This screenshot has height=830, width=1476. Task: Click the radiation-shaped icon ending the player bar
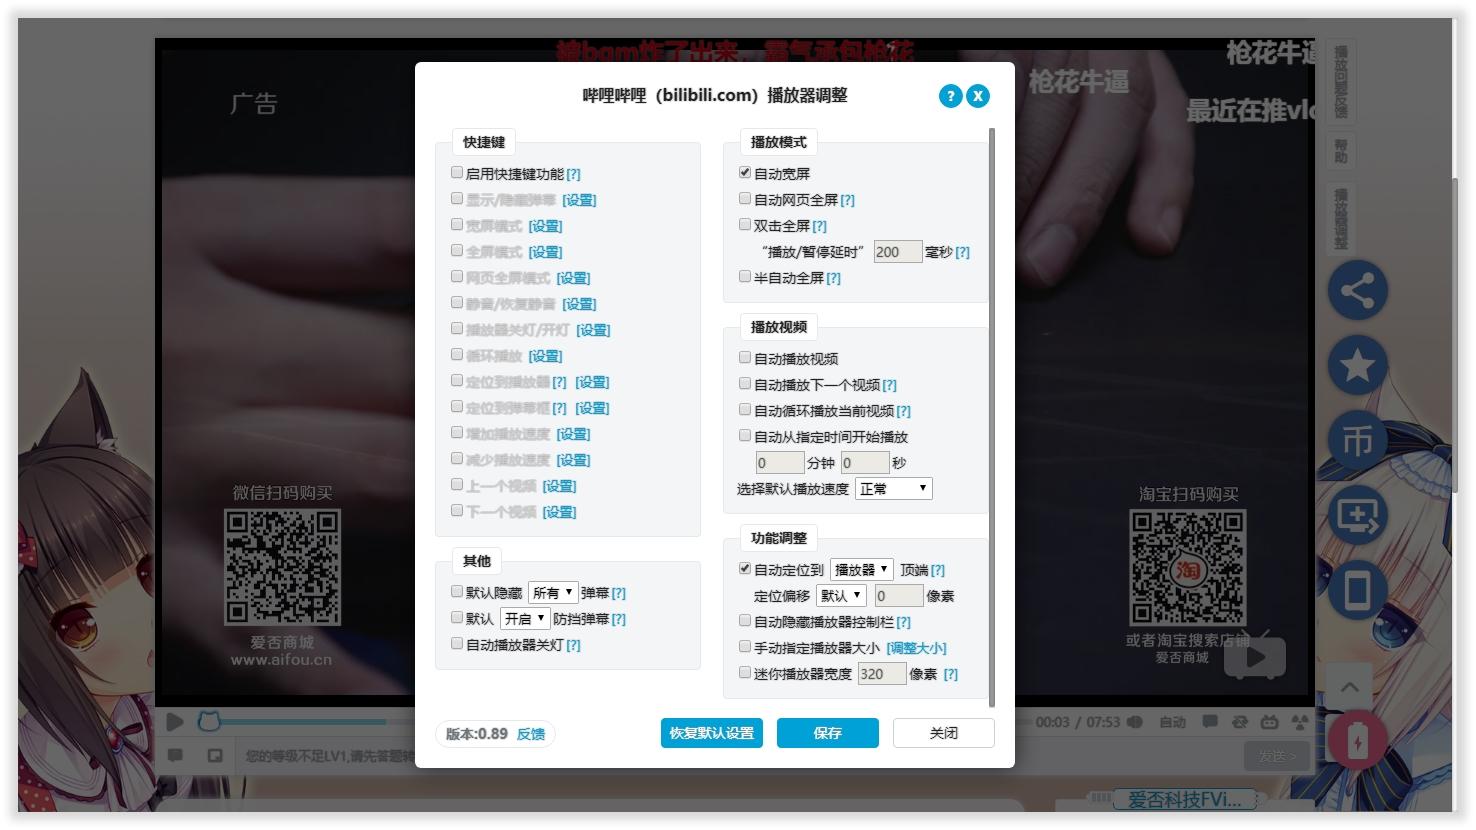tap(1300, 722)
